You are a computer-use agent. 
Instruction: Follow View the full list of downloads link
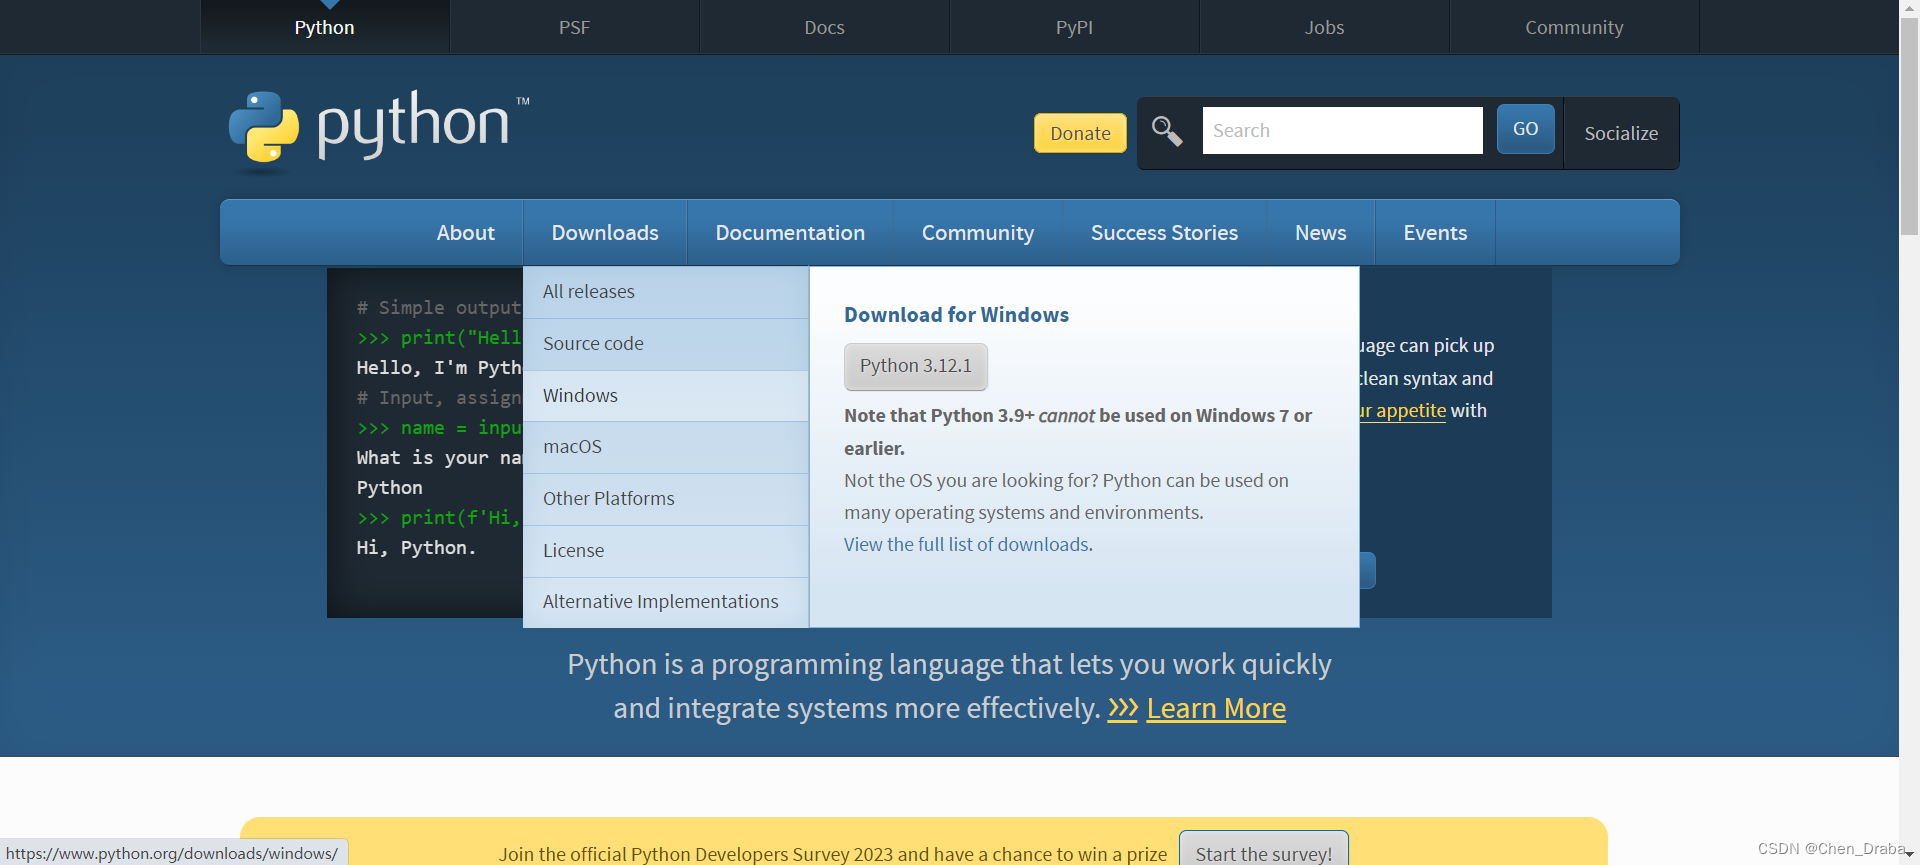point(966,545)
